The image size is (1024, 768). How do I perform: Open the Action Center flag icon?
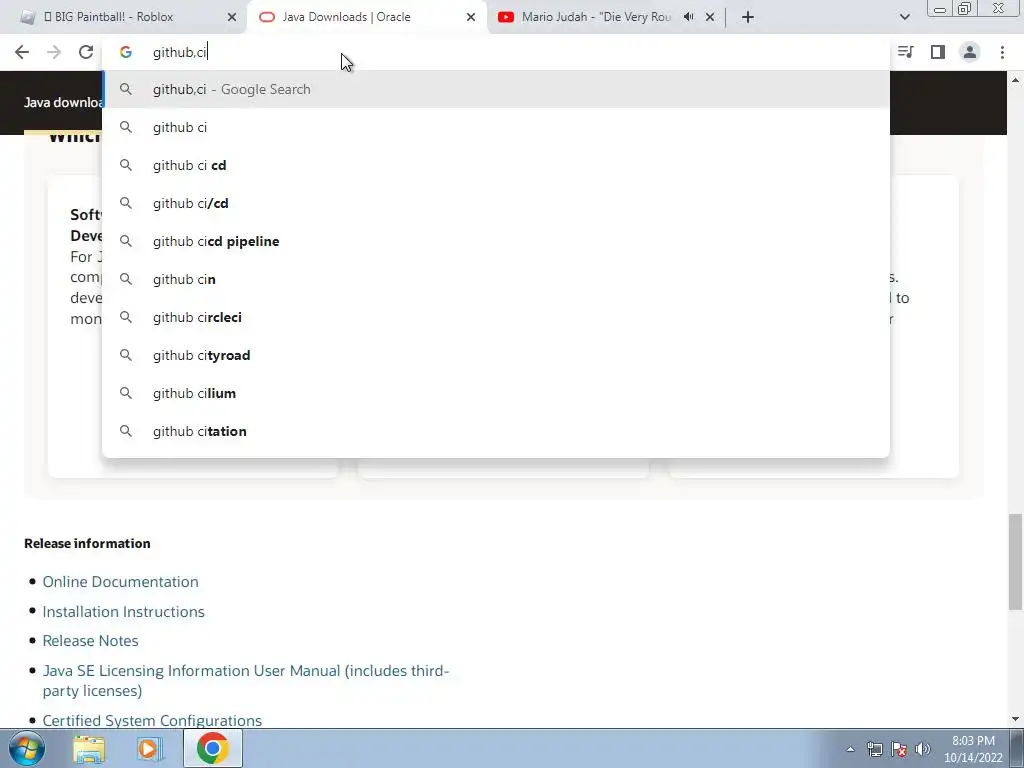tap(899, 749)
